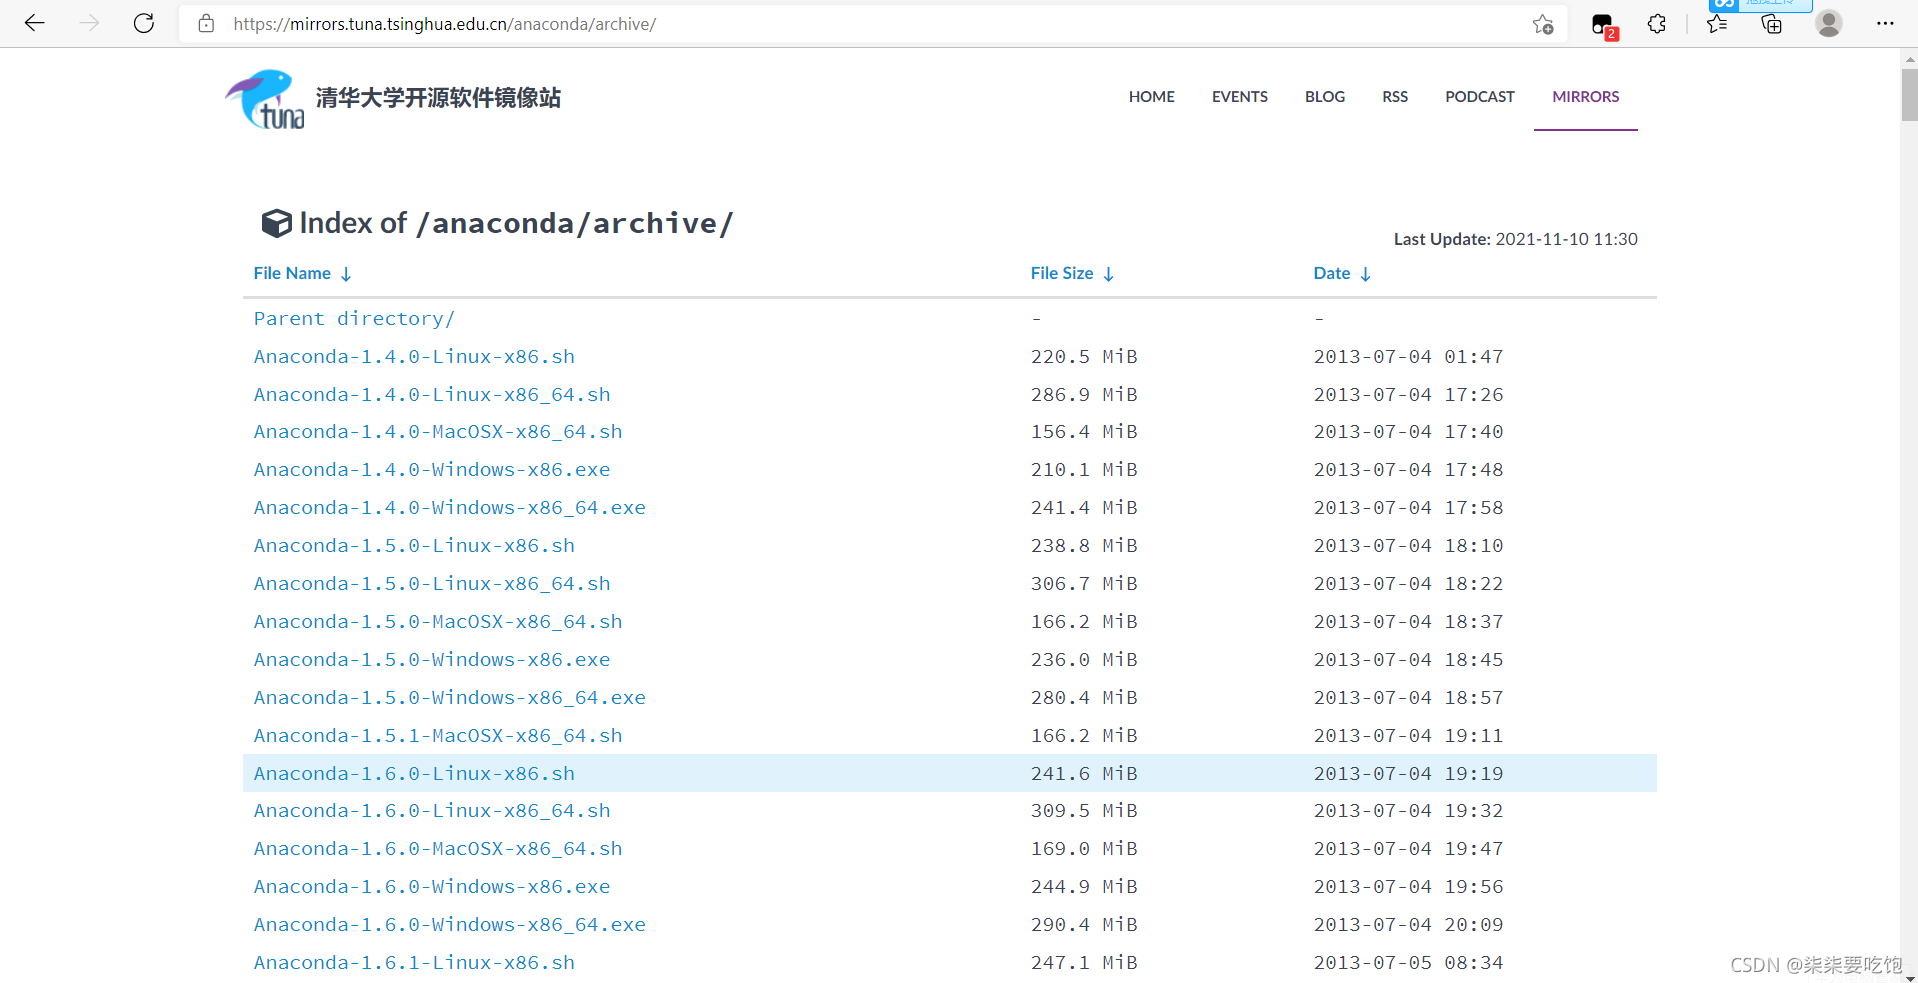1918x983 pixels.
Task: Click the scrollbar down arrow
Action: (x=1909, y=977)
